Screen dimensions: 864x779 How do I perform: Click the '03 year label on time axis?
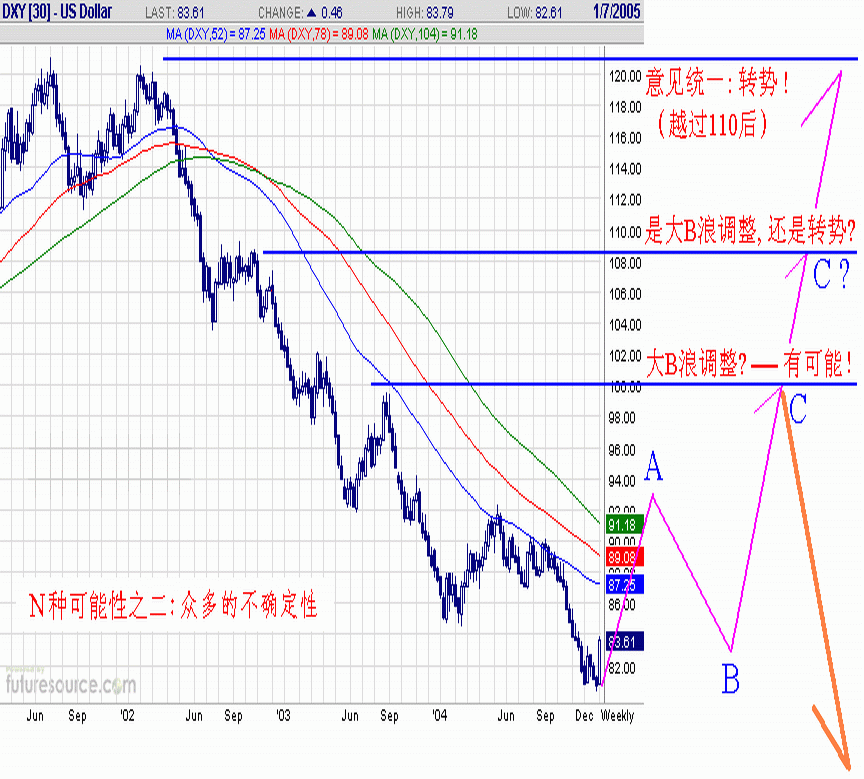(x=283, y=715)
